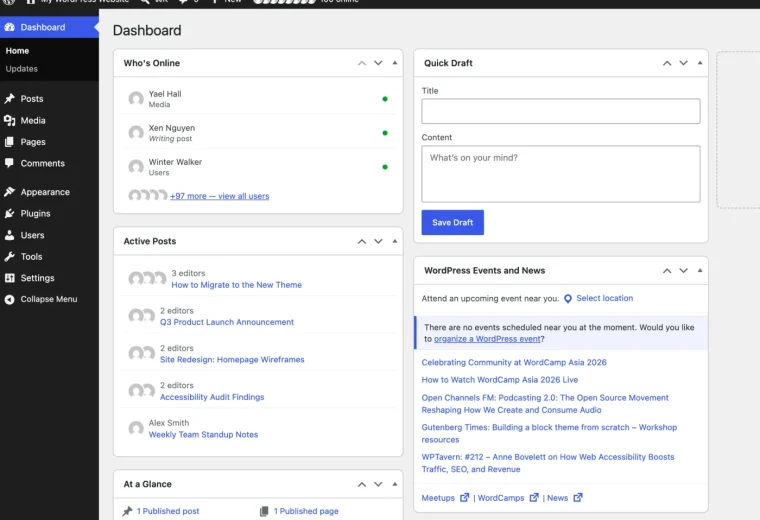Click the Posts pushpin icon
This screenshot has height=520, width=760.
pyautogui.click(x=9, y=99)
